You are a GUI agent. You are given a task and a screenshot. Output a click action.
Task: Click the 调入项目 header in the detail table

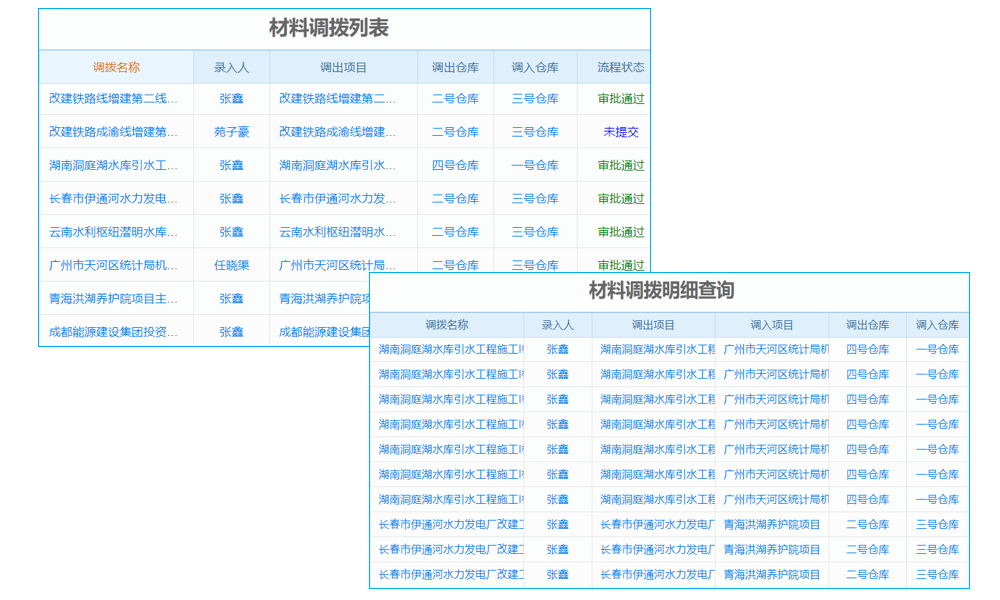[773, 324]
